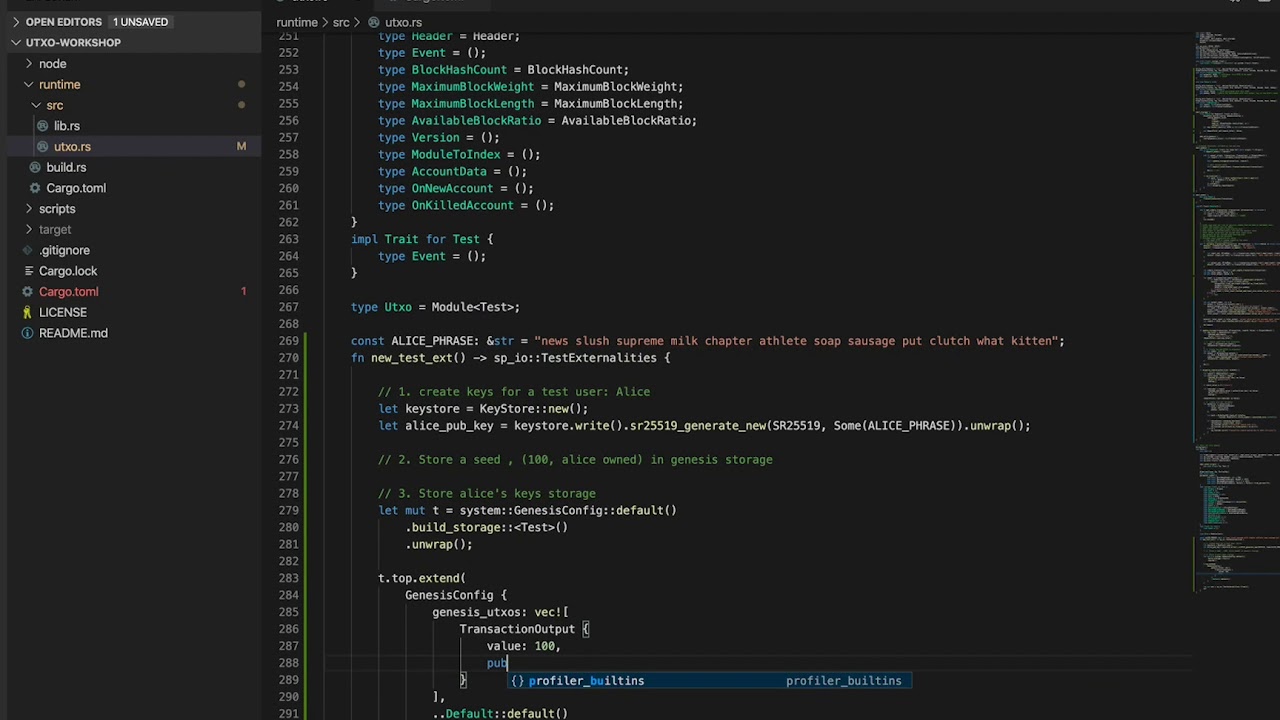Click the license ribbon icon beside LICENSE
Screen dimensions: 1280x720
29,313
